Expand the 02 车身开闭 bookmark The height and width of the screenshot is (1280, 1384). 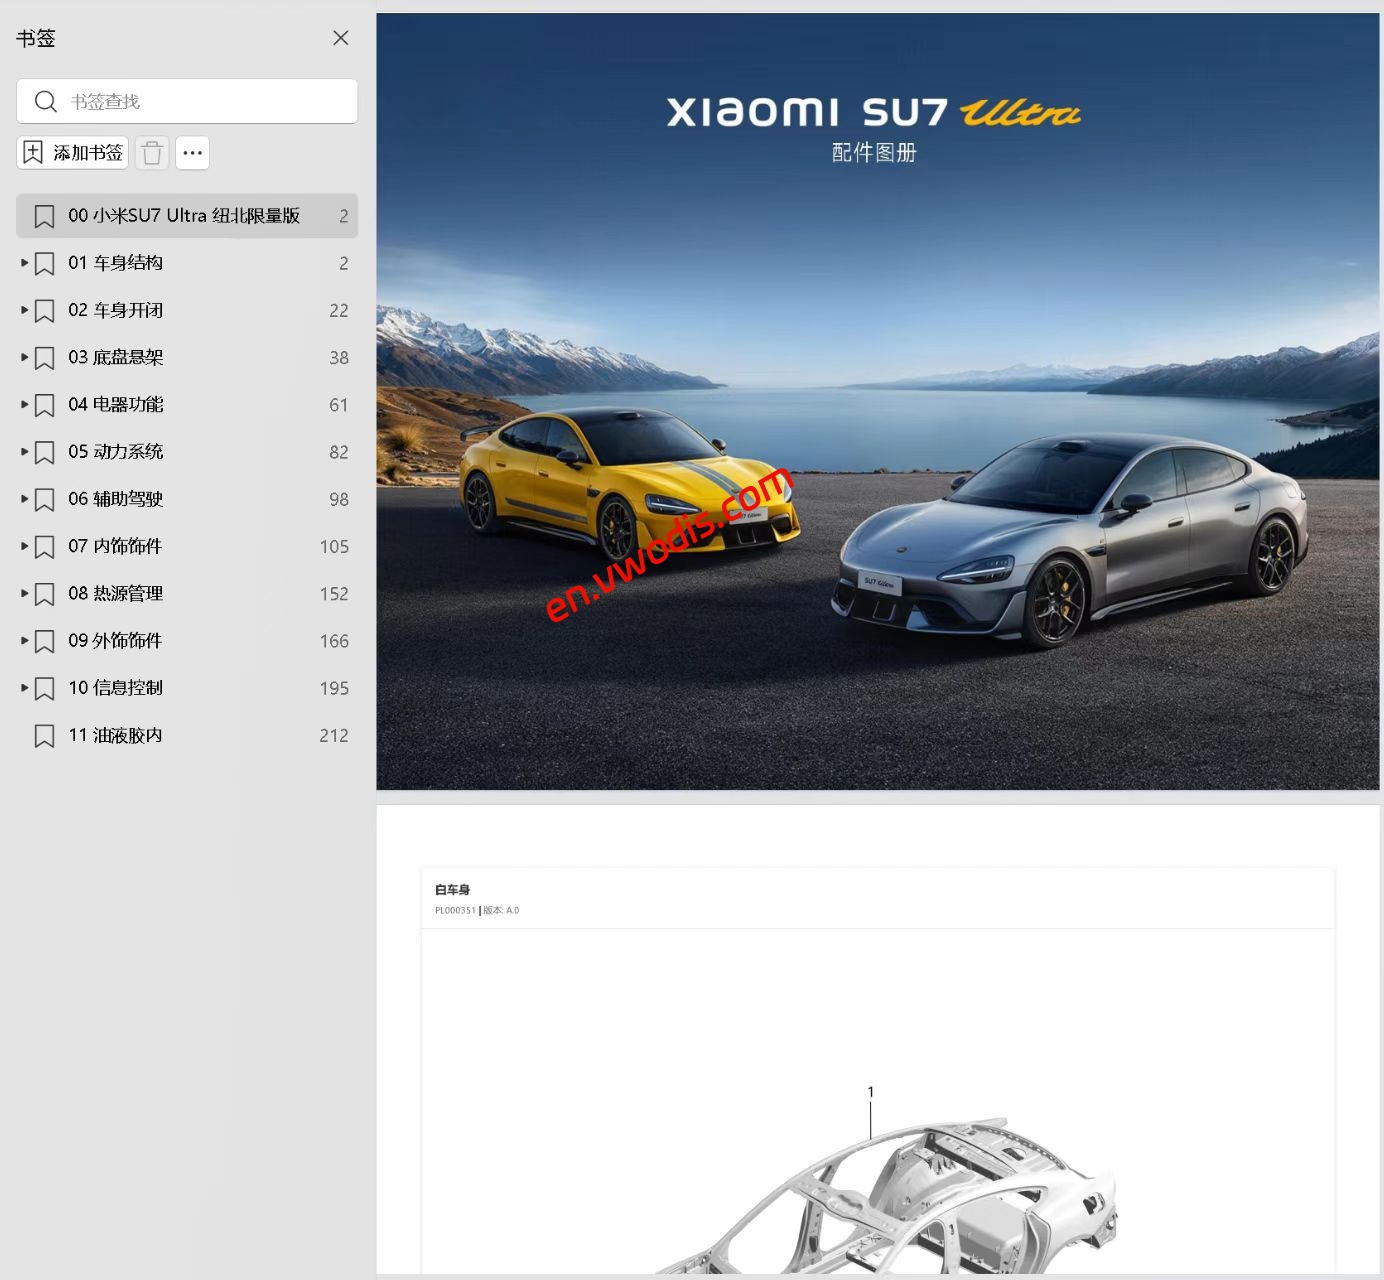tap(23, 310)
